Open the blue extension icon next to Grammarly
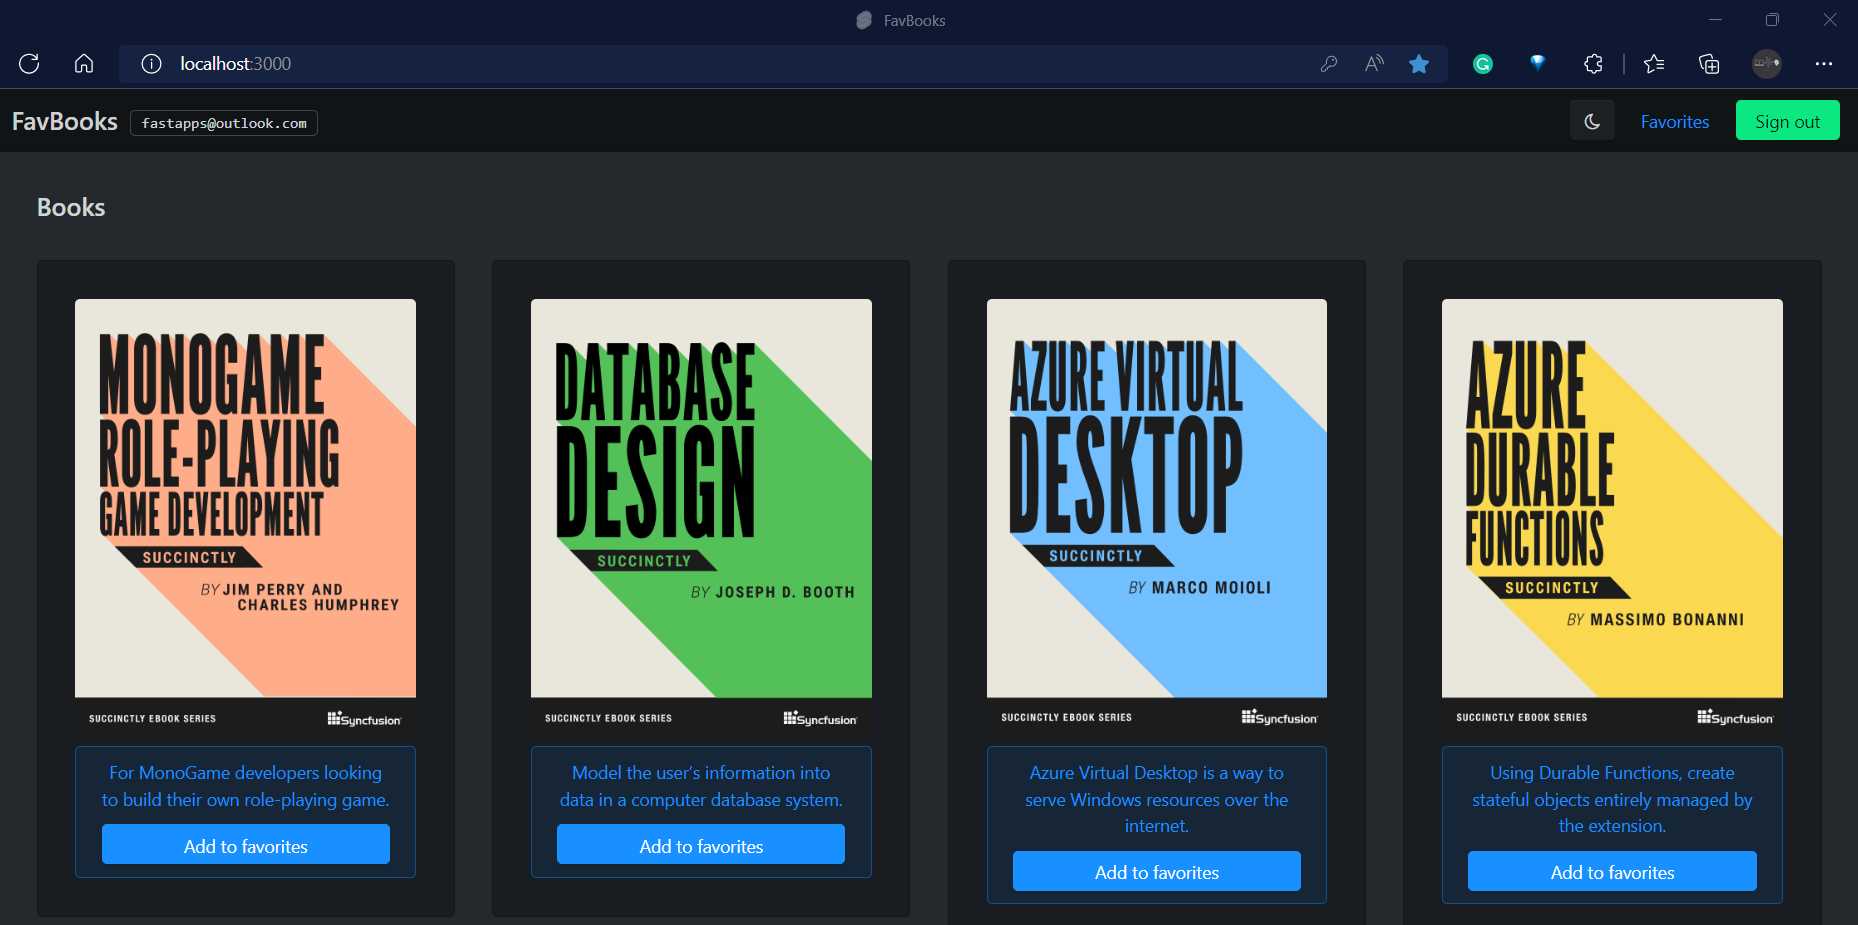 coord(1537,63)
